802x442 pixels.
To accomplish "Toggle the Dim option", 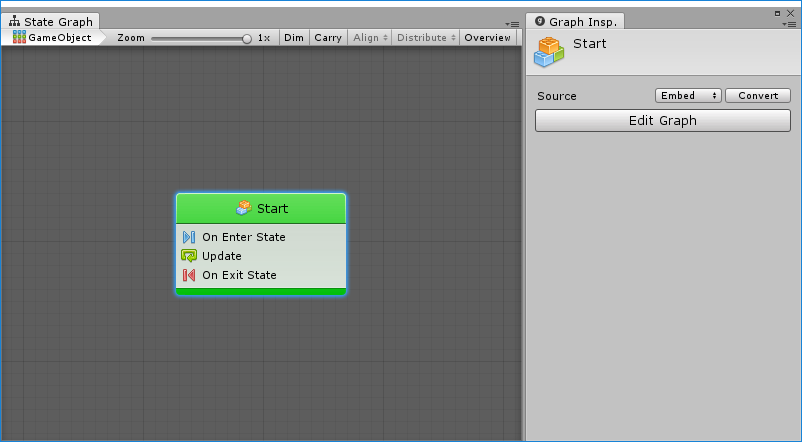I will tap(294, 37).
